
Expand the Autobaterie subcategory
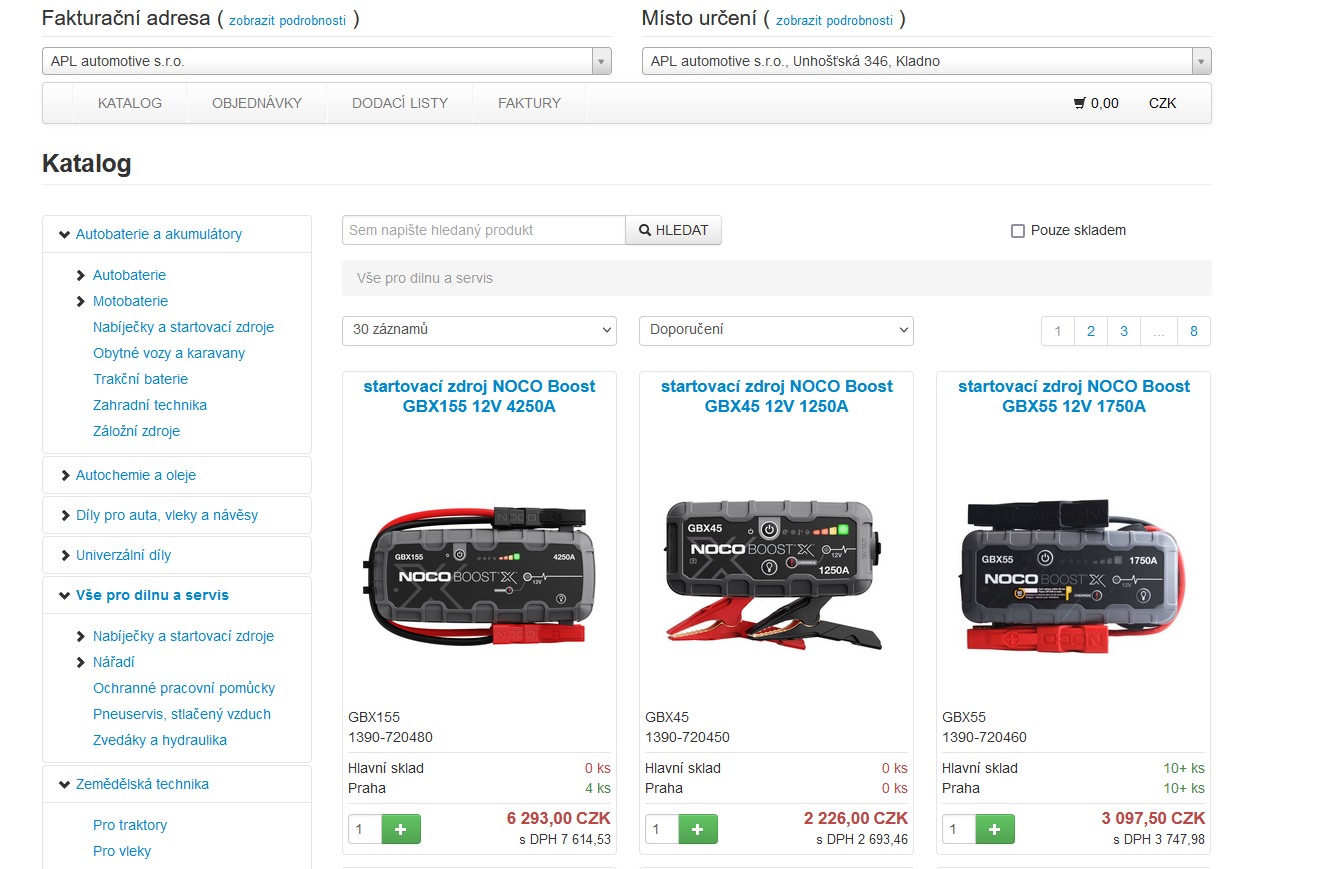82,275
